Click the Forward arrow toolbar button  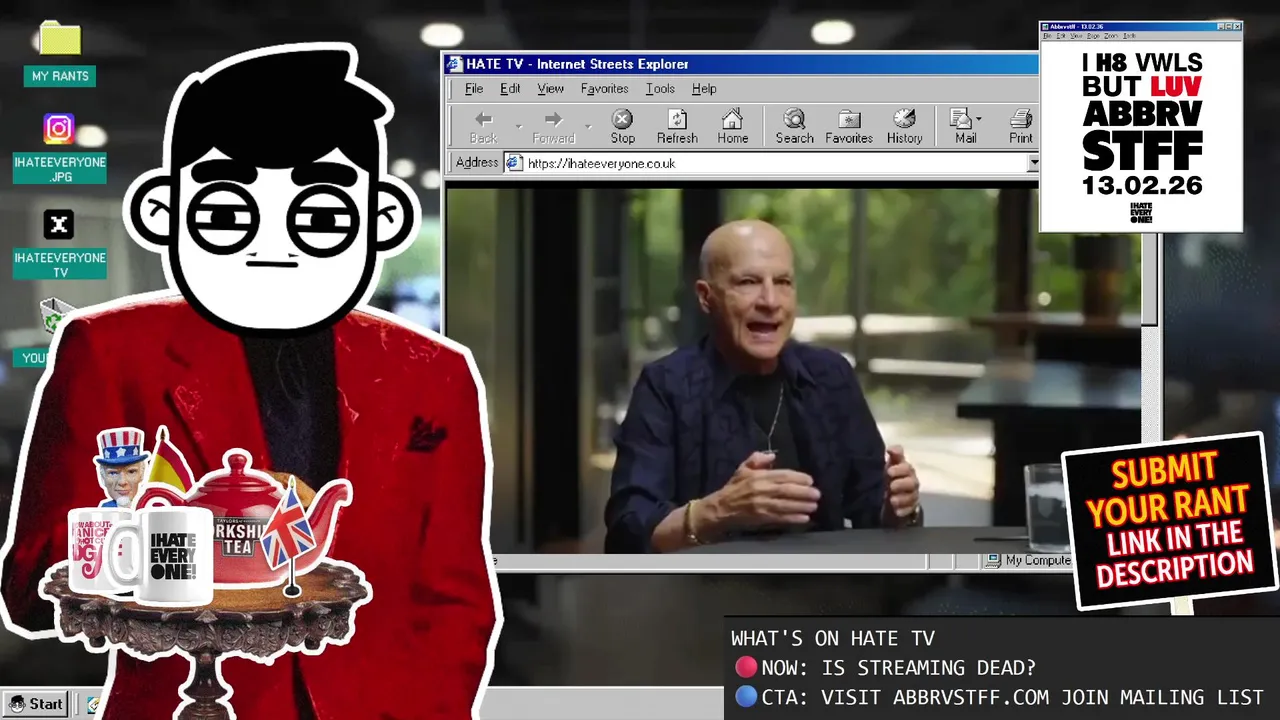[x=553, y=119]
